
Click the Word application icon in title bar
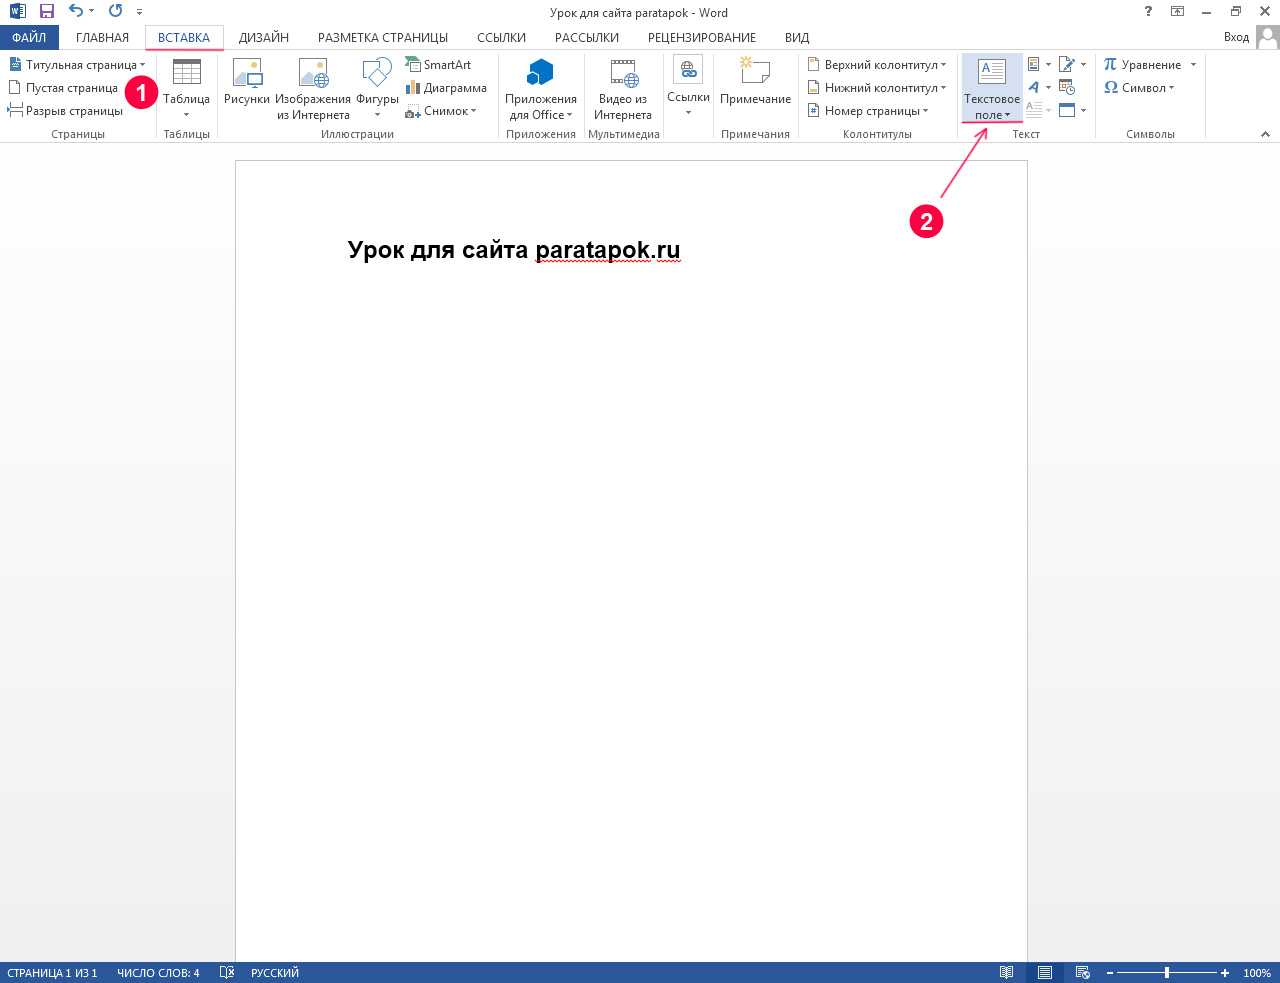(17, 12)
